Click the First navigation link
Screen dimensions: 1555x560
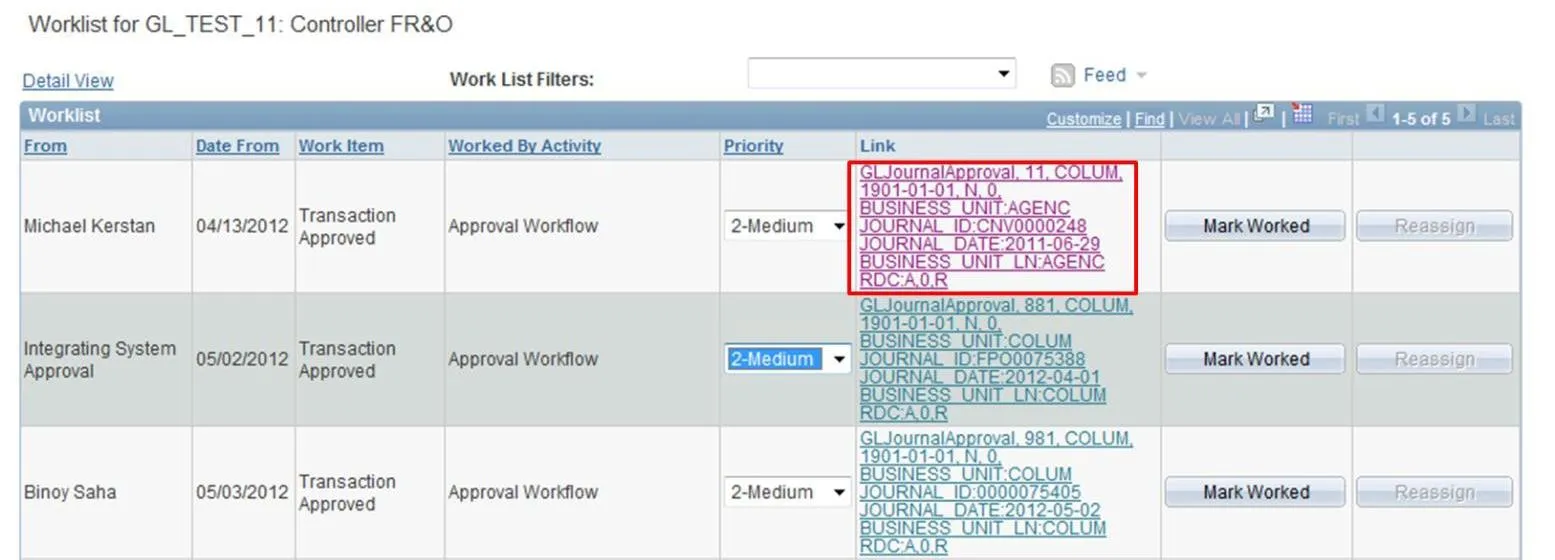[x=1343, y=119]
